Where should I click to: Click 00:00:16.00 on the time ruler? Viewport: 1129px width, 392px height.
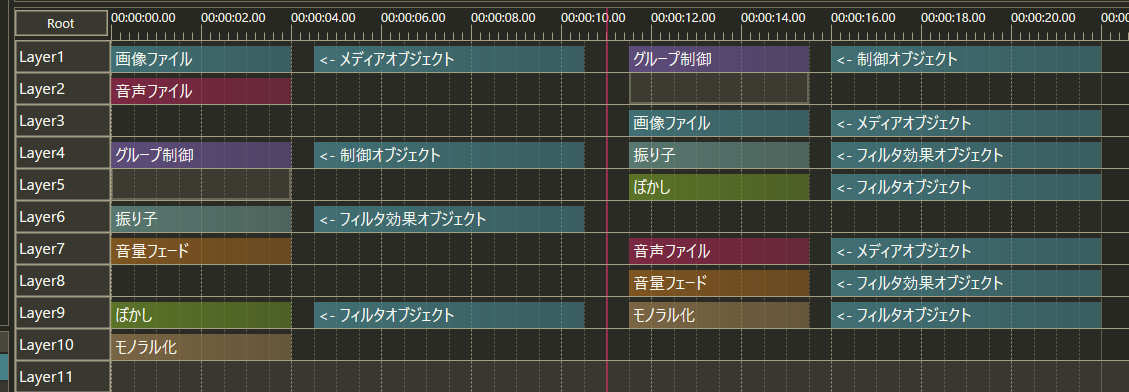(x=863, y=17)
